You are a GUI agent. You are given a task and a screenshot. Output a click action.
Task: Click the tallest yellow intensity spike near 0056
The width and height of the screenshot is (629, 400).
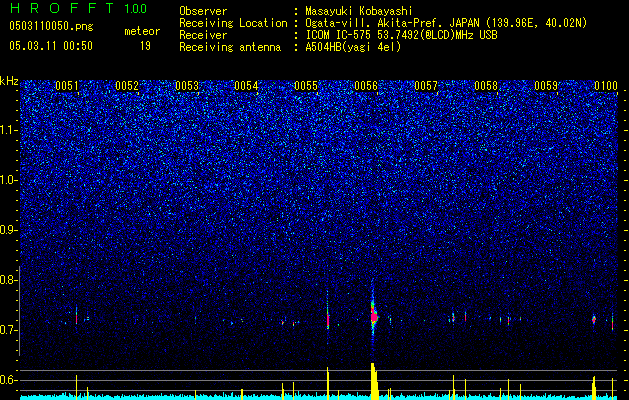374,380
